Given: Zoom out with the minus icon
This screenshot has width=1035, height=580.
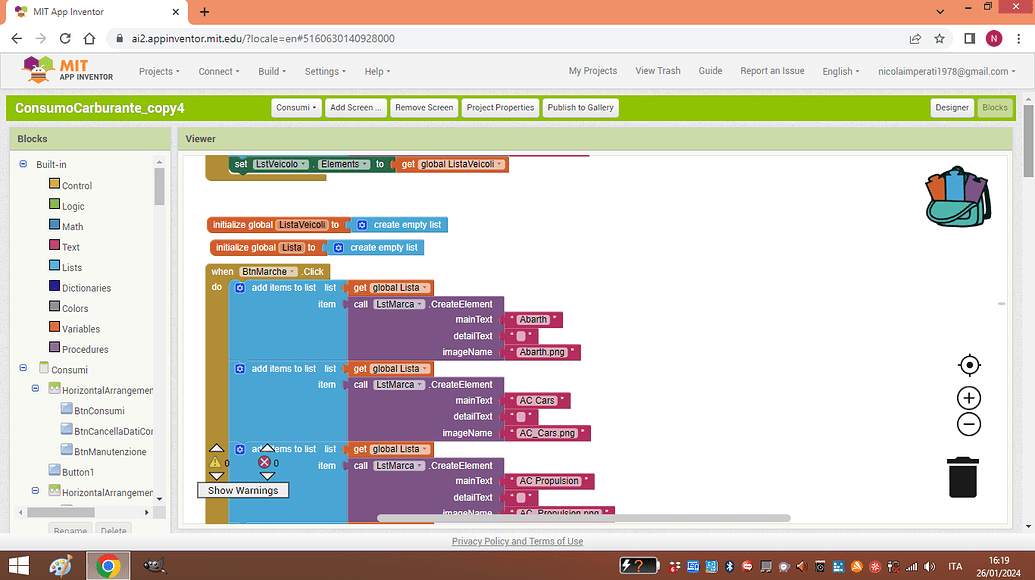Looking at the screenshot, I should [968, 424].
